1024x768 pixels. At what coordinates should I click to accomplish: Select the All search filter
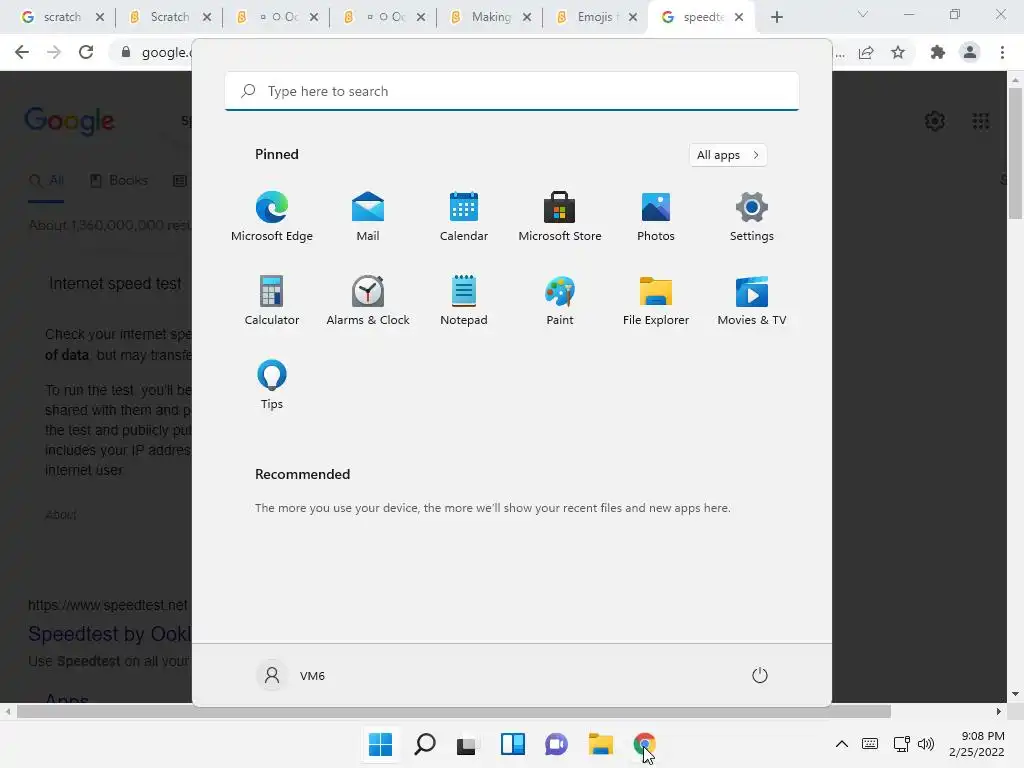click(x=46, y=180)
